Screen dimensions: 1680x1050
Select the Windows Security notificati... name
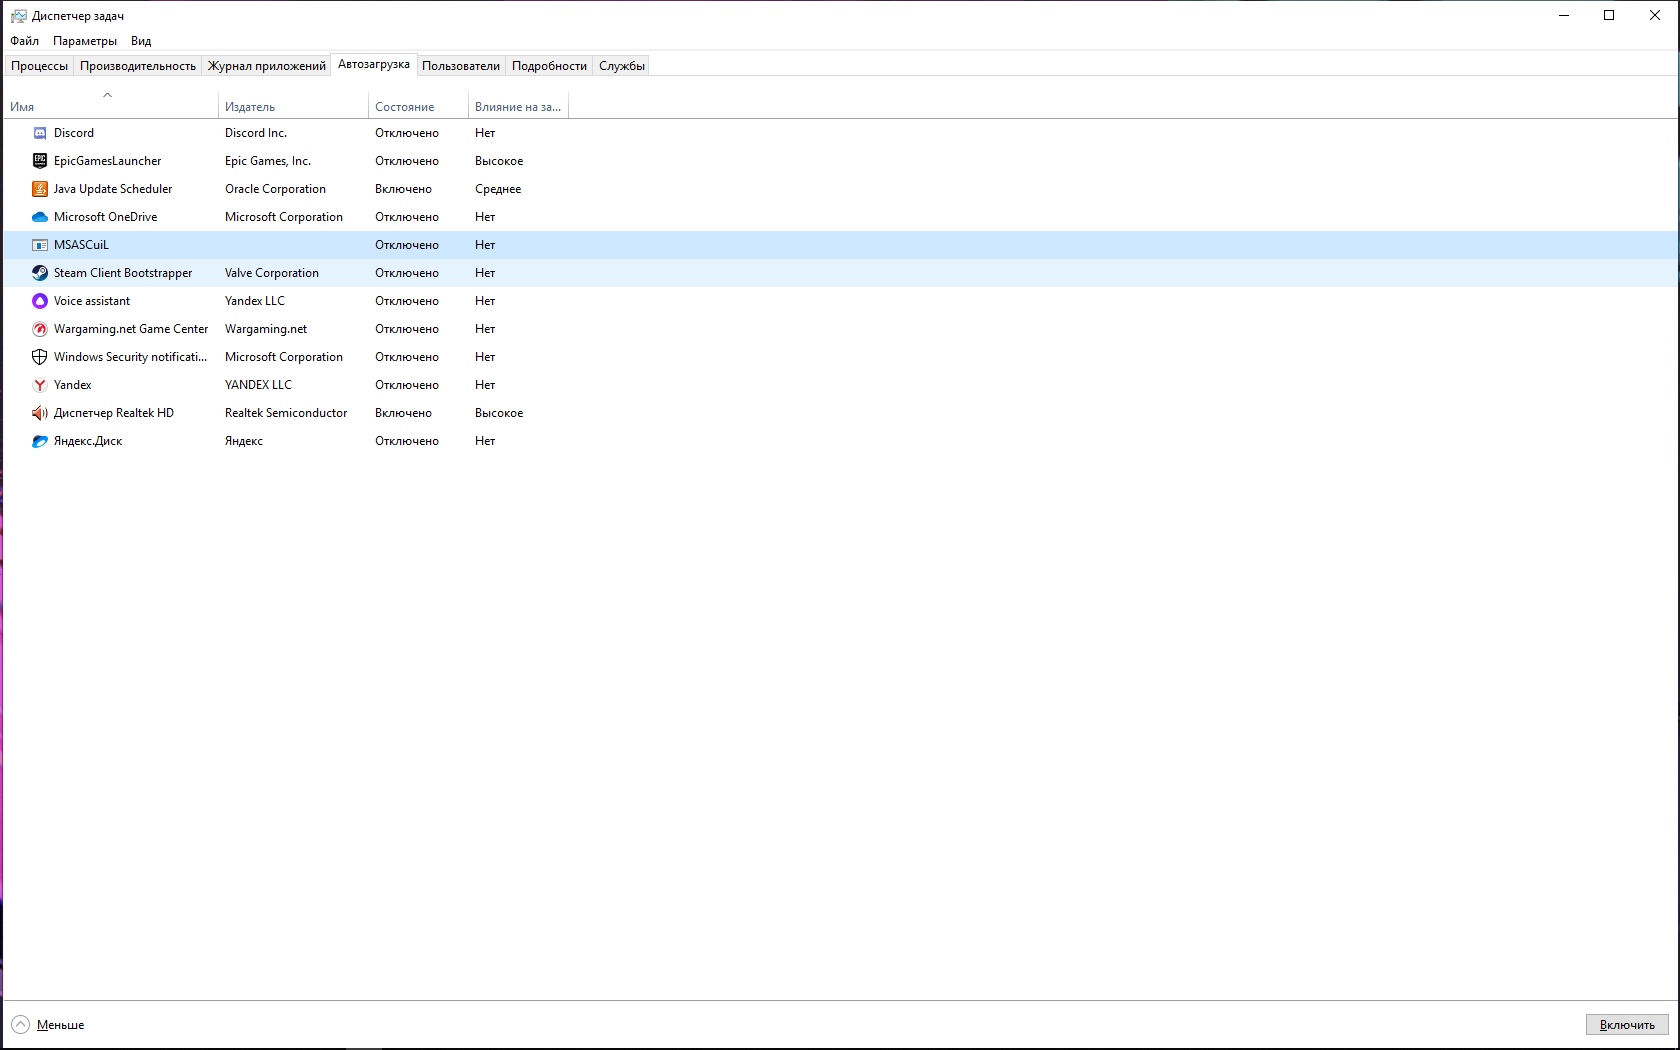click(x=131, y=357)
